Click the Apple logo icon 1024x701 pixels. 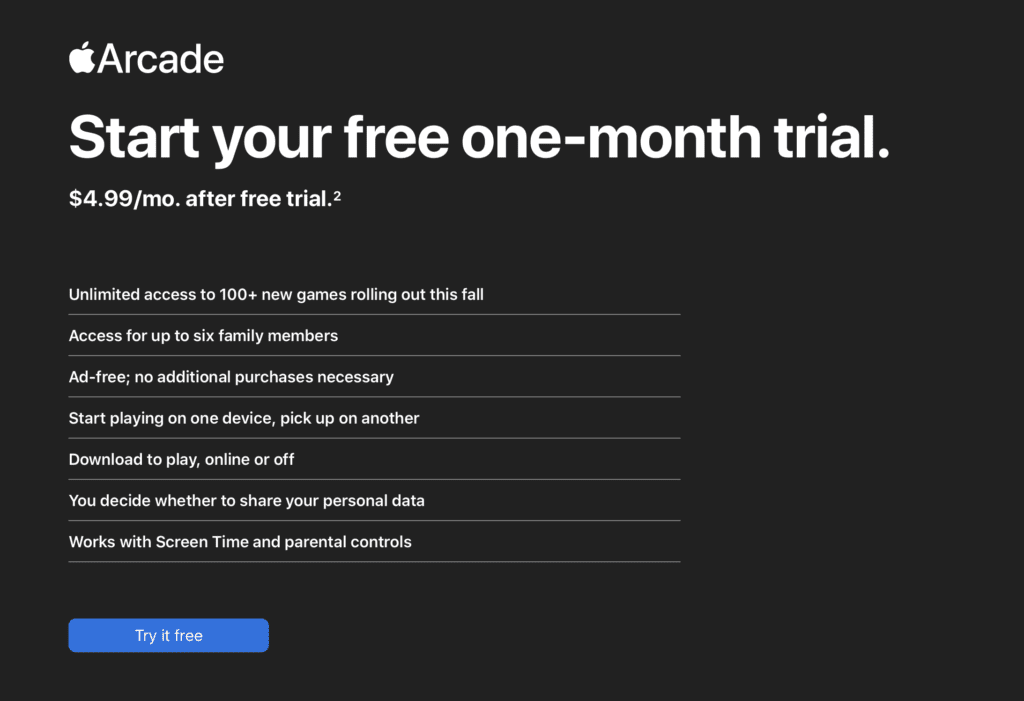81,58
